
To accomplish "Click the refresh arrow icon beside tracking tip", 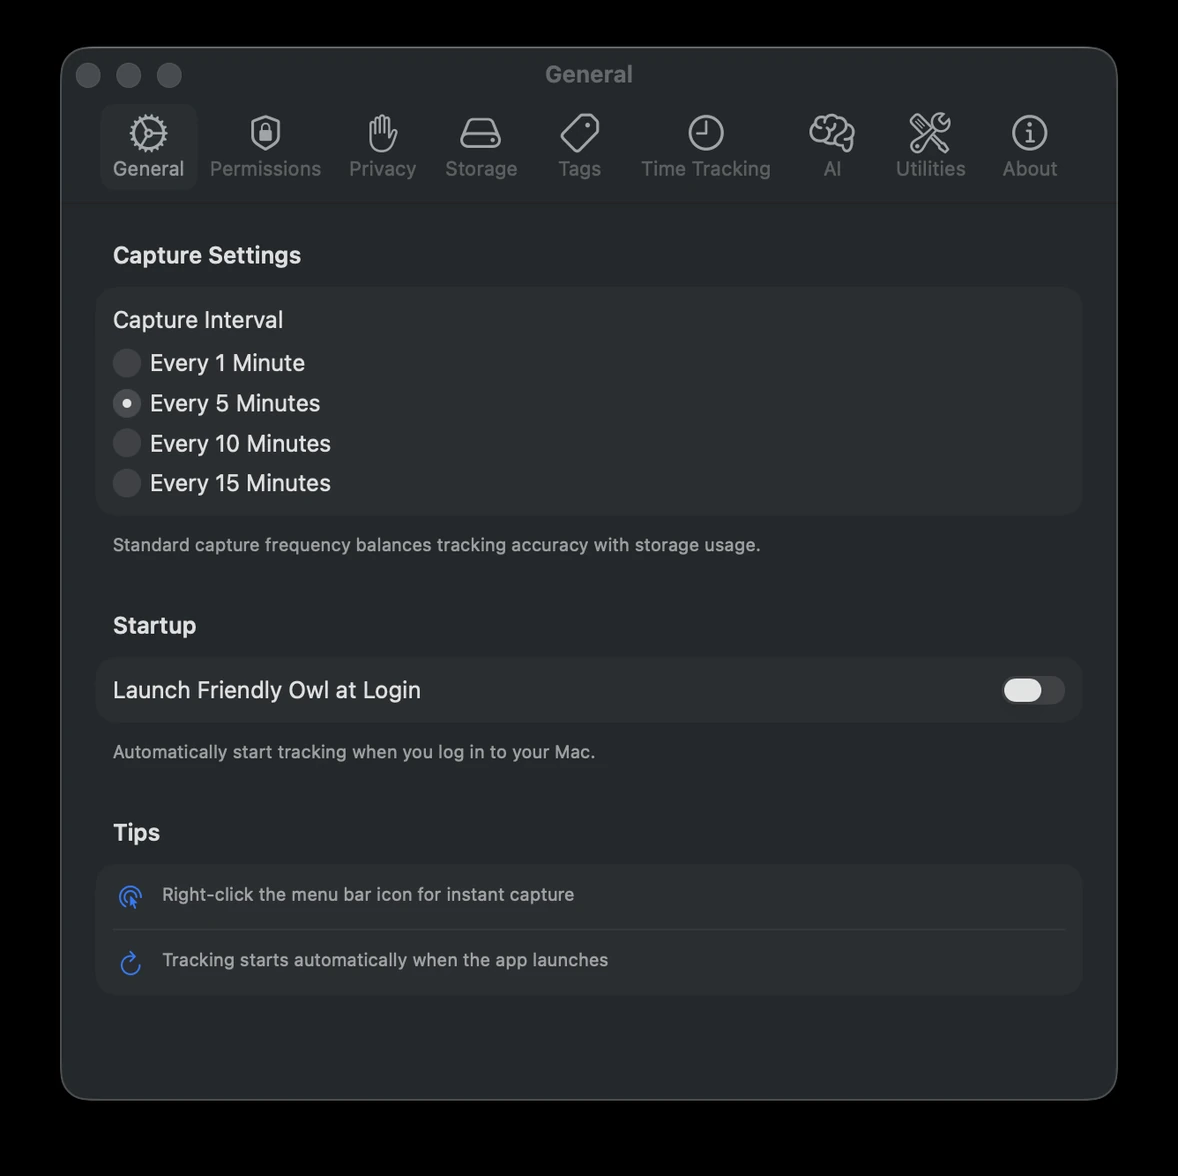I will [131, 963].
